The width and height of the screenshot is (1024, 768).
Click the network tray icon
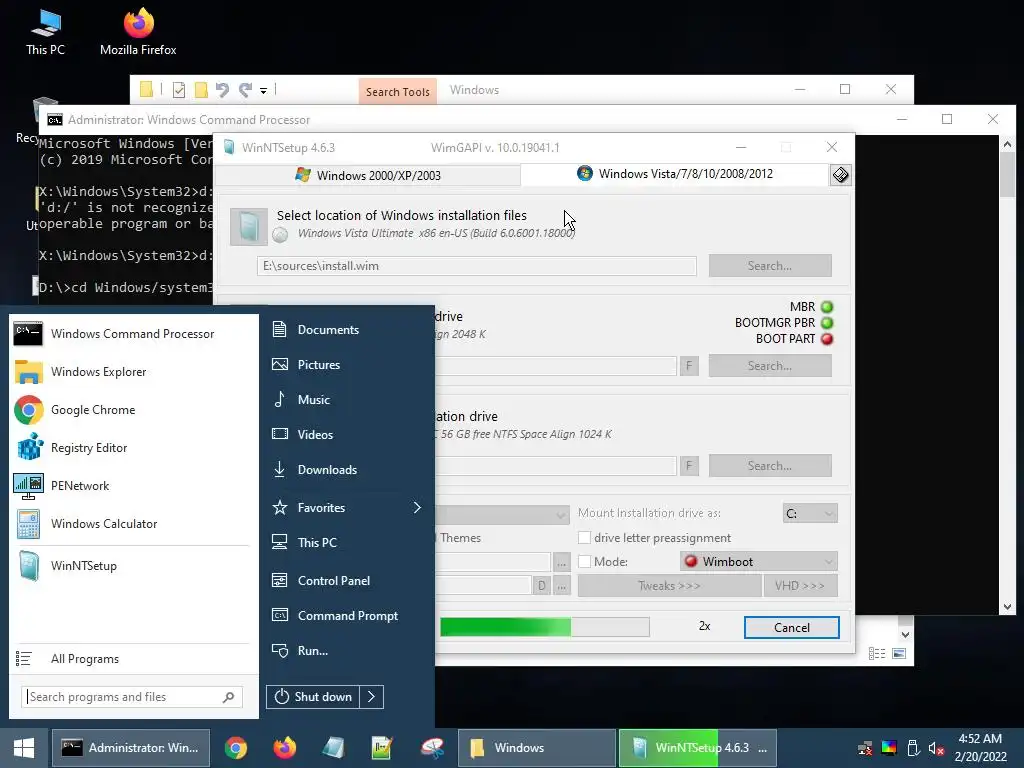click(865, 748)
